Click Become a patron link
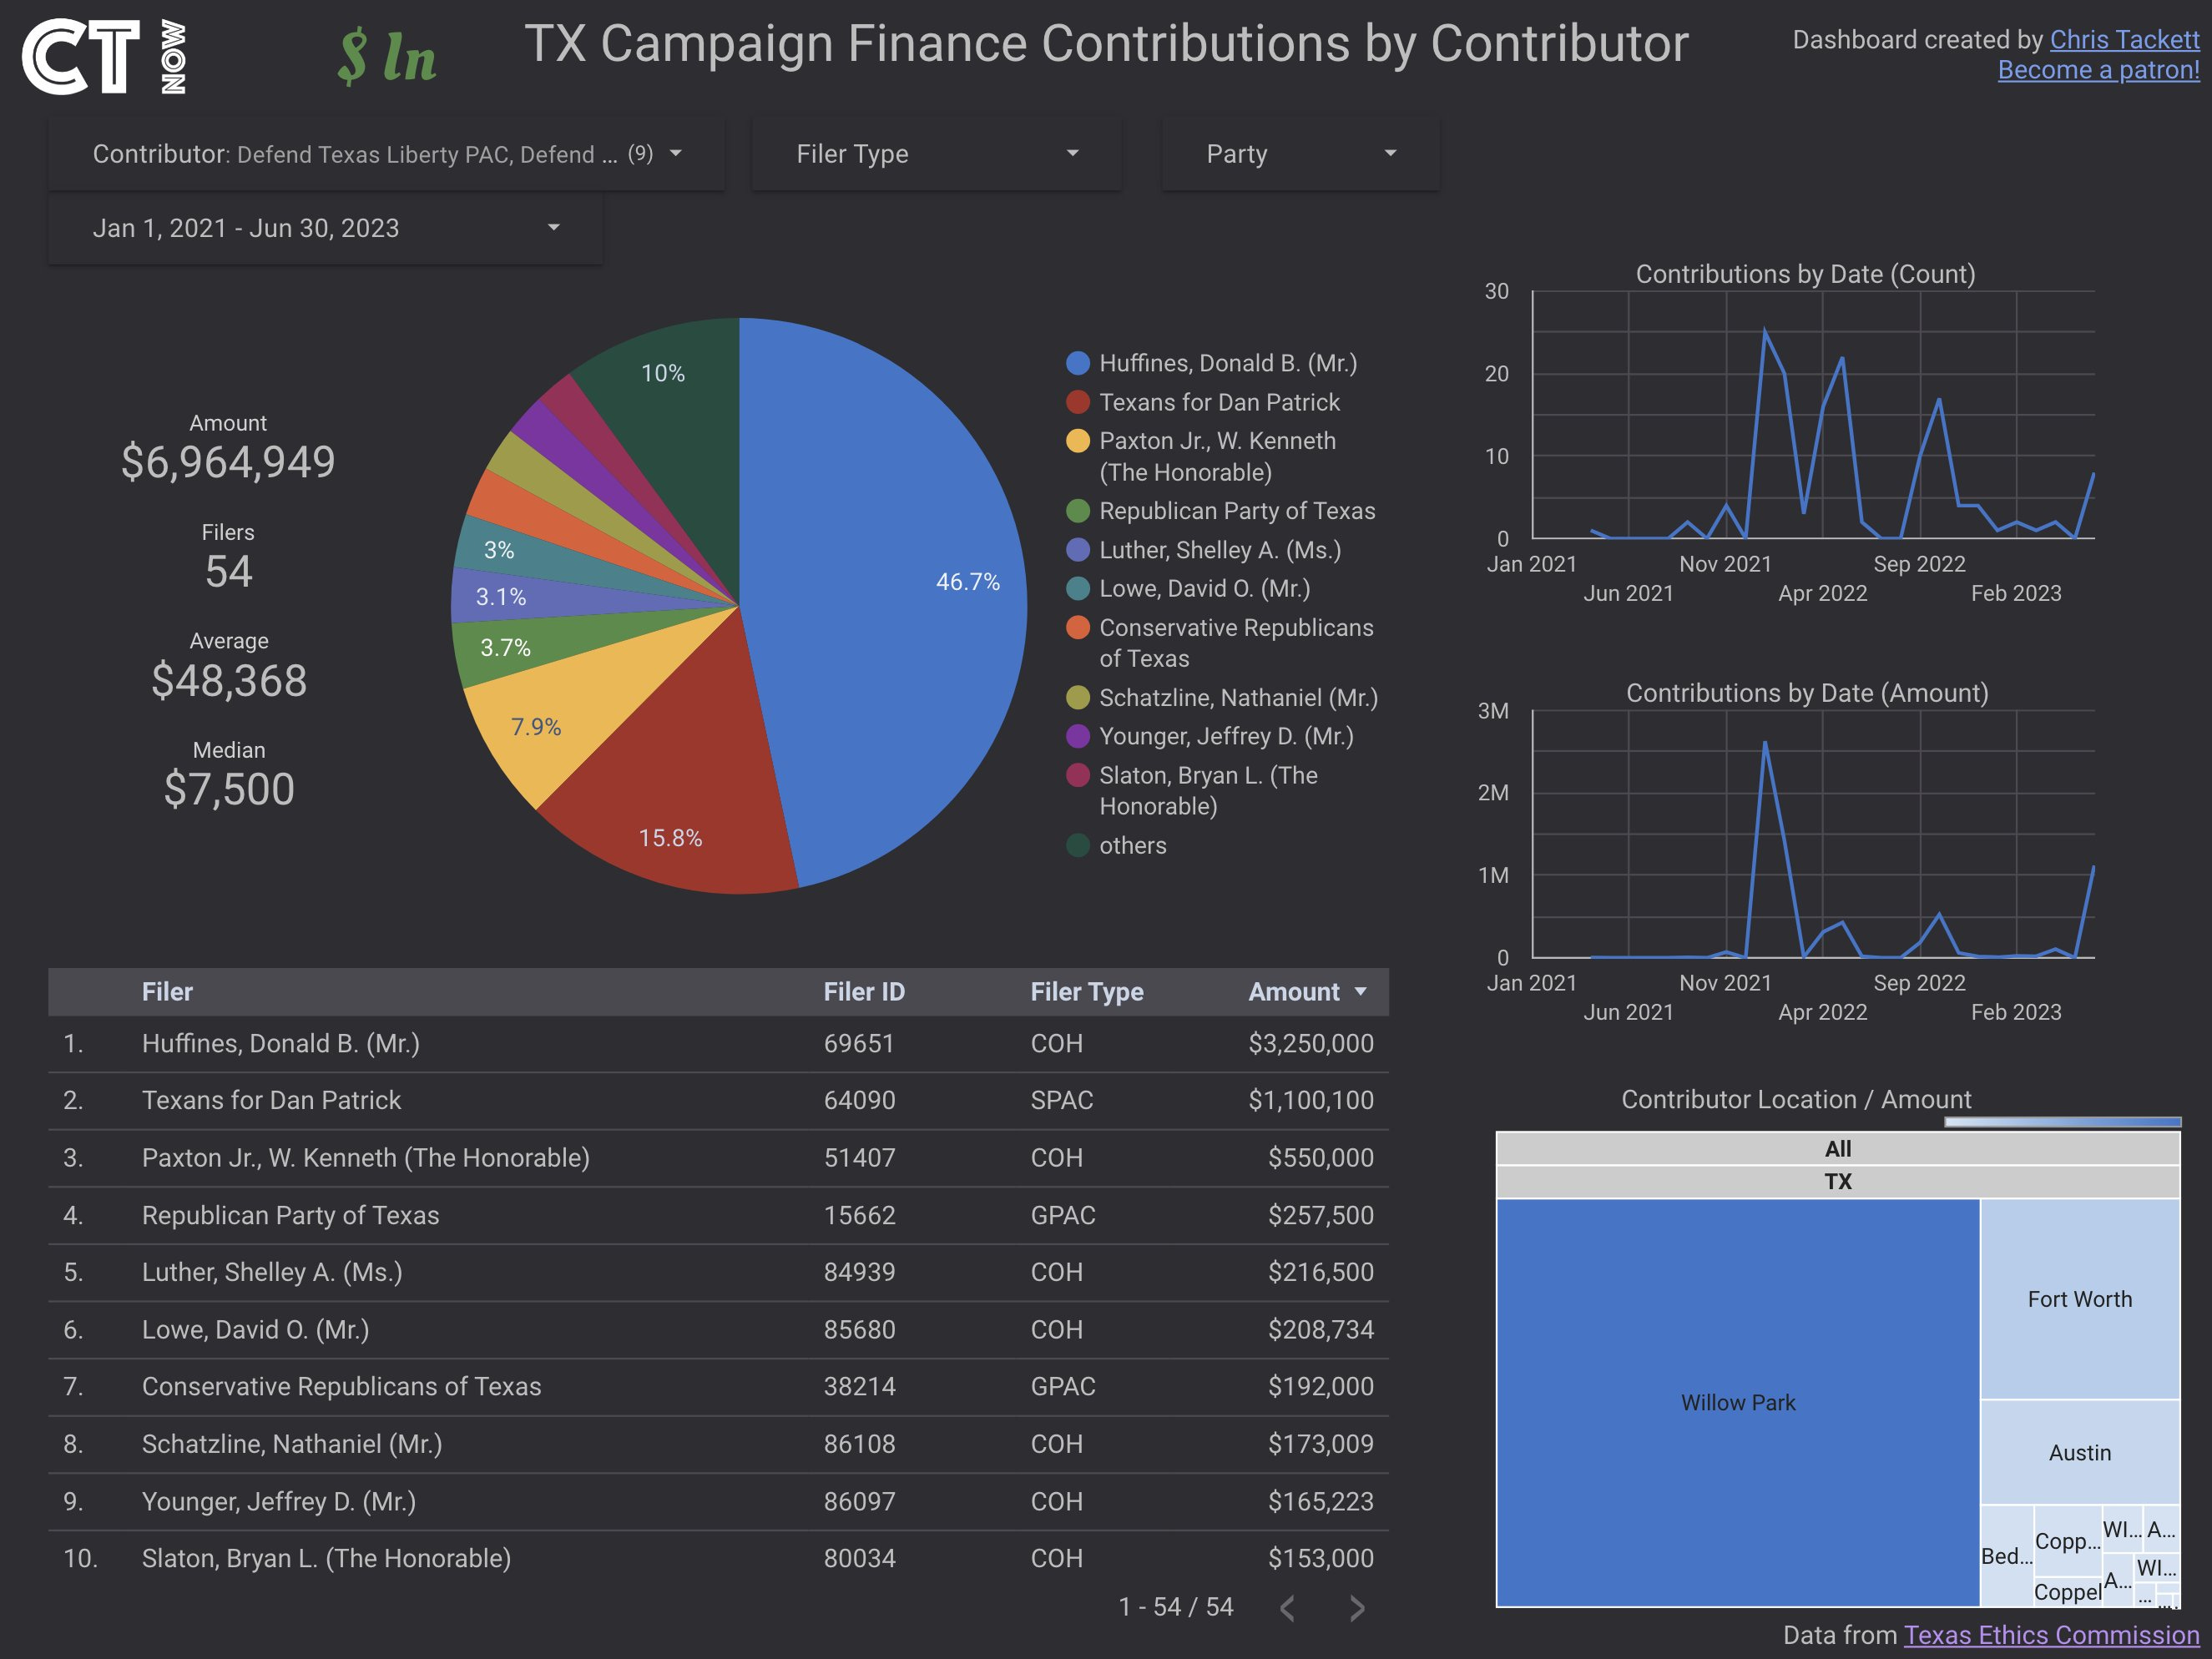 pos(2098,70)
